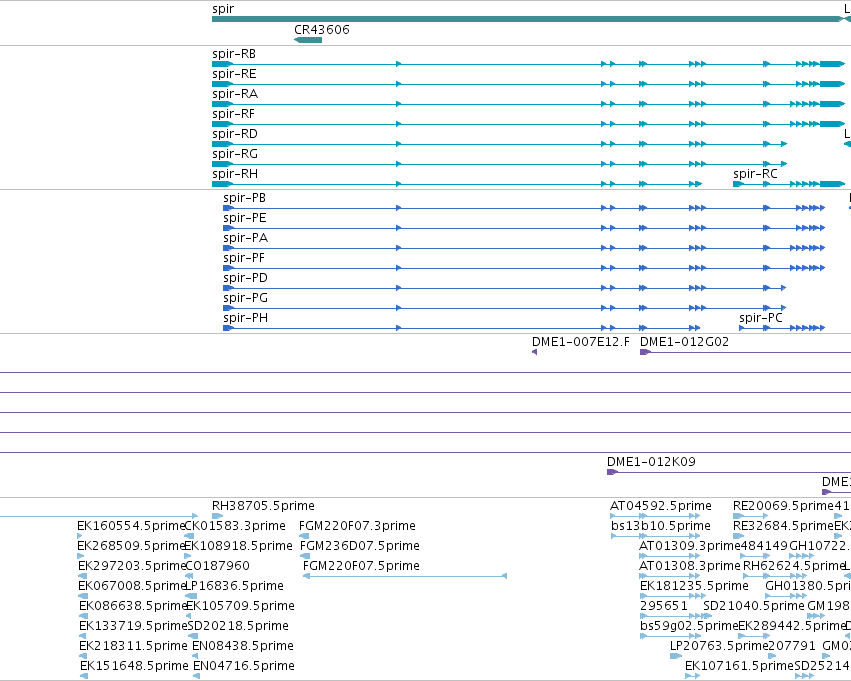851x681 pixels.
Task: Open the AT01308.3prime EST
Action: [x=690, y=566]
